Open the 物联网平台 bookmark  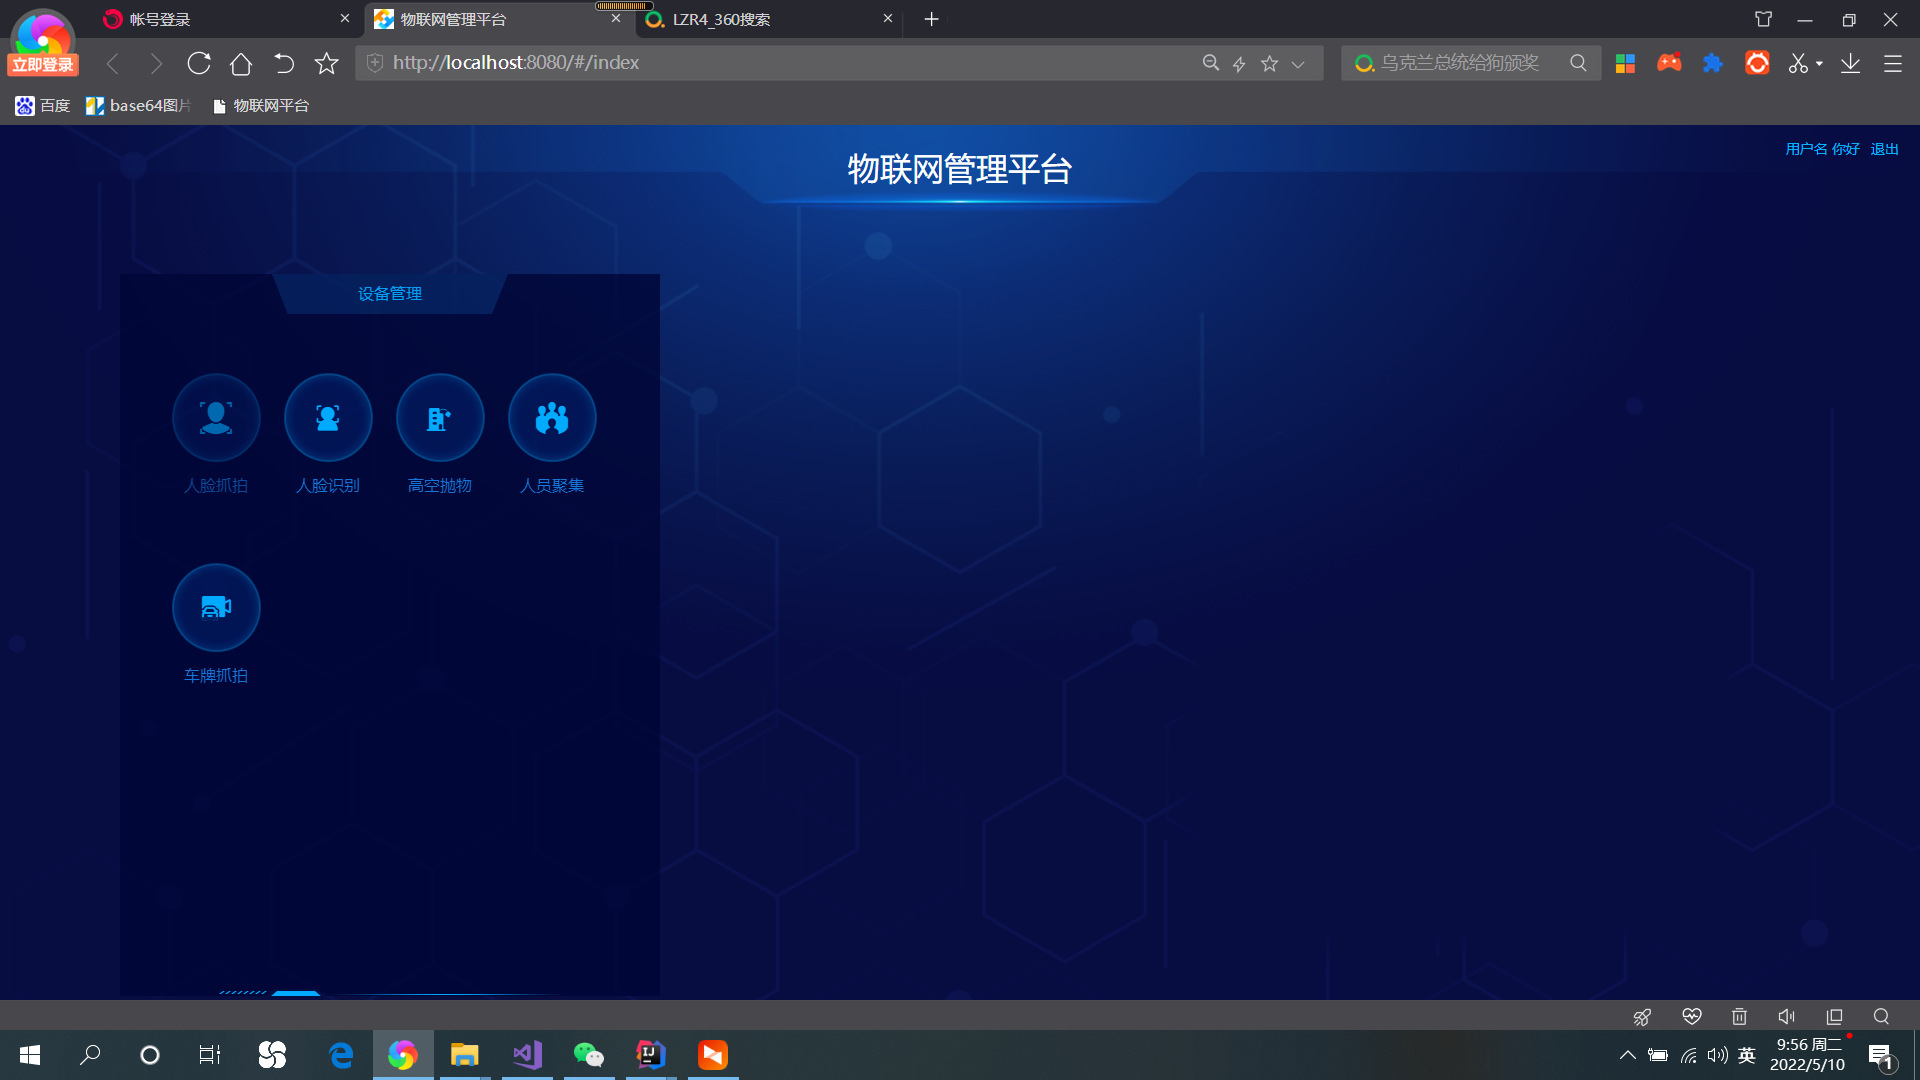click(x=261, y=106)
